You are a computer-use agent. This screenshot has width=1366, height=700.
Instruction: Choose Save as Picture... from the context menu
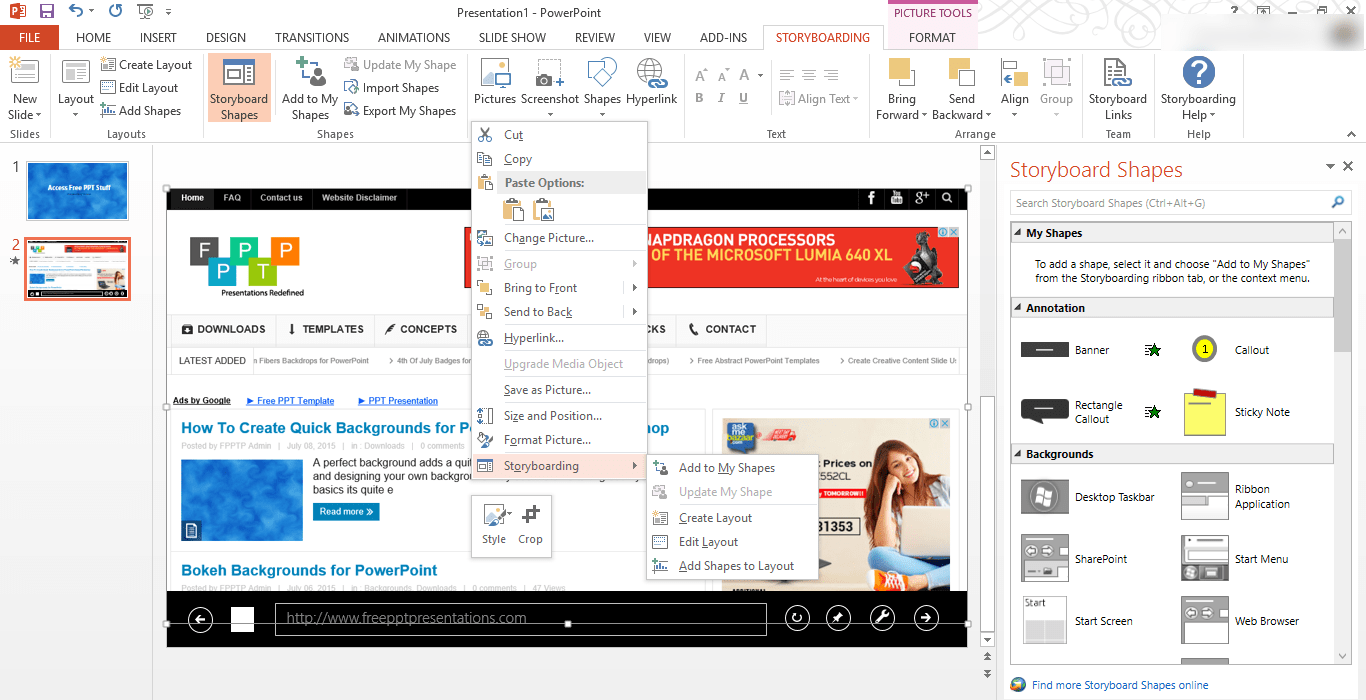(x=560, y=390)
